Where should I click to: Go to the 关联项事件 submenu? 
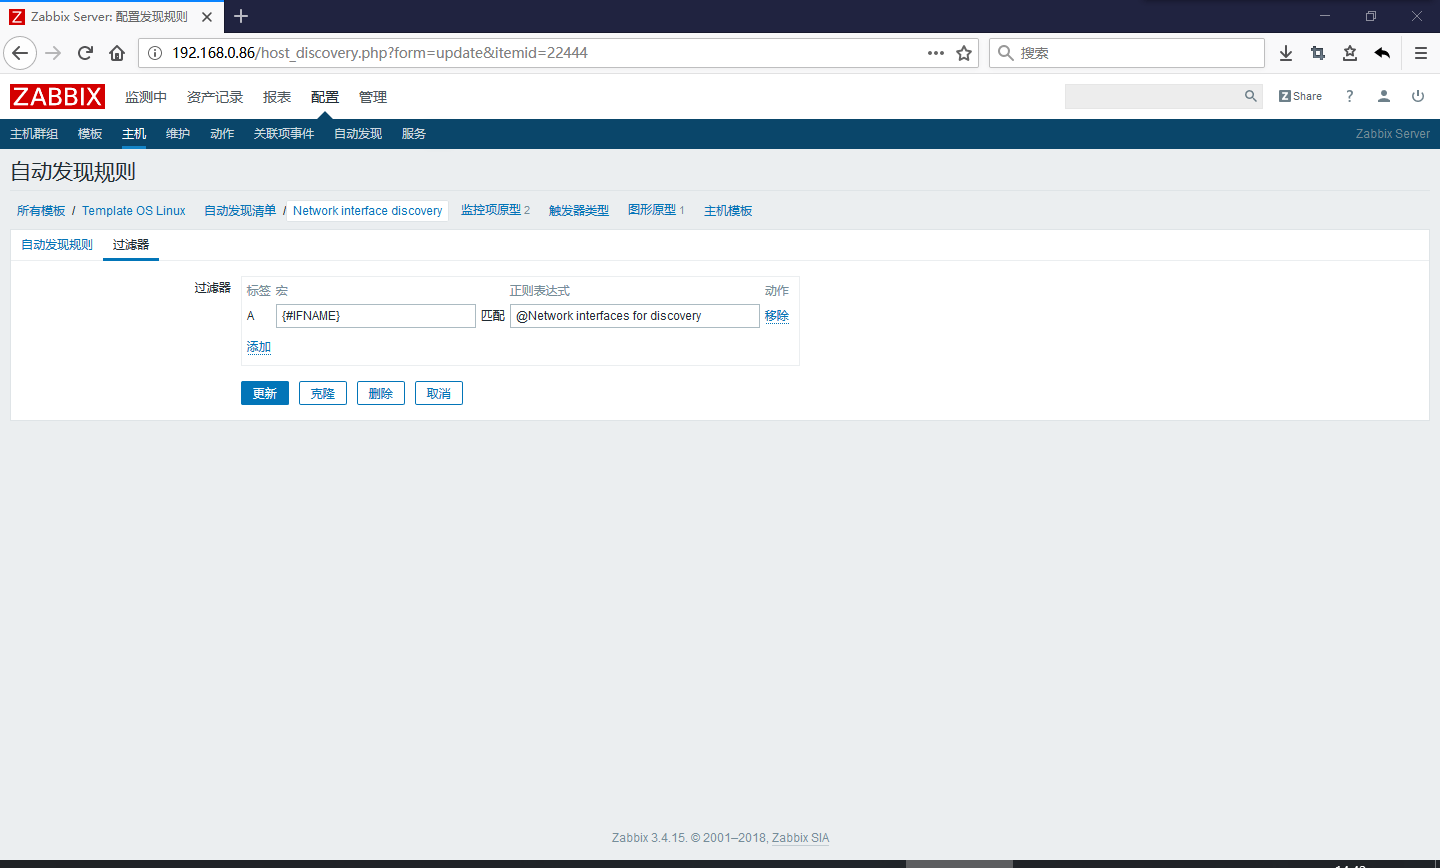coord(284,134)
